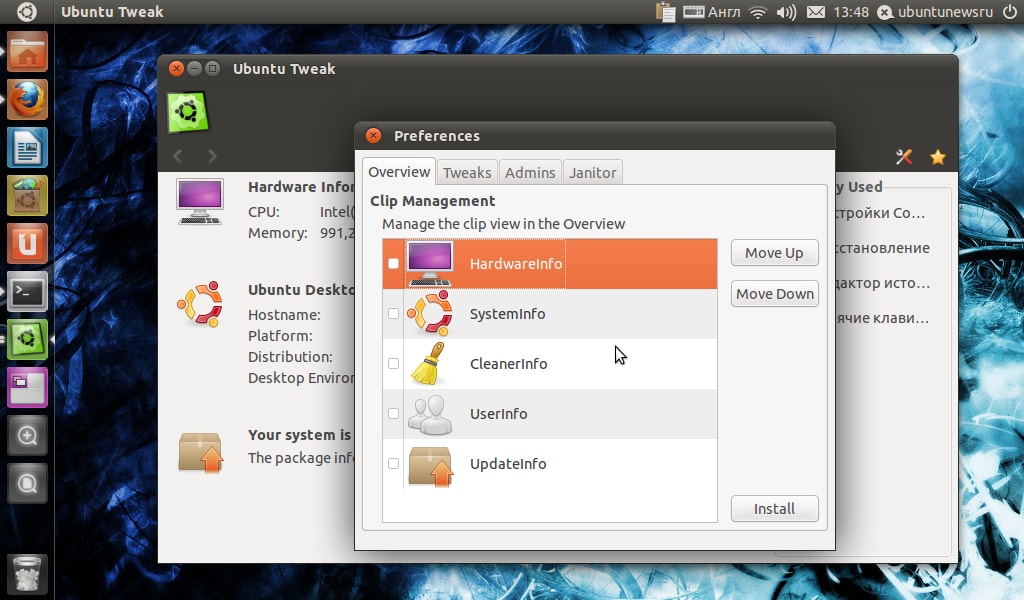Select the SystemInfo row
The height and width of the screenshot is (600, 1024).
[550, 313]
